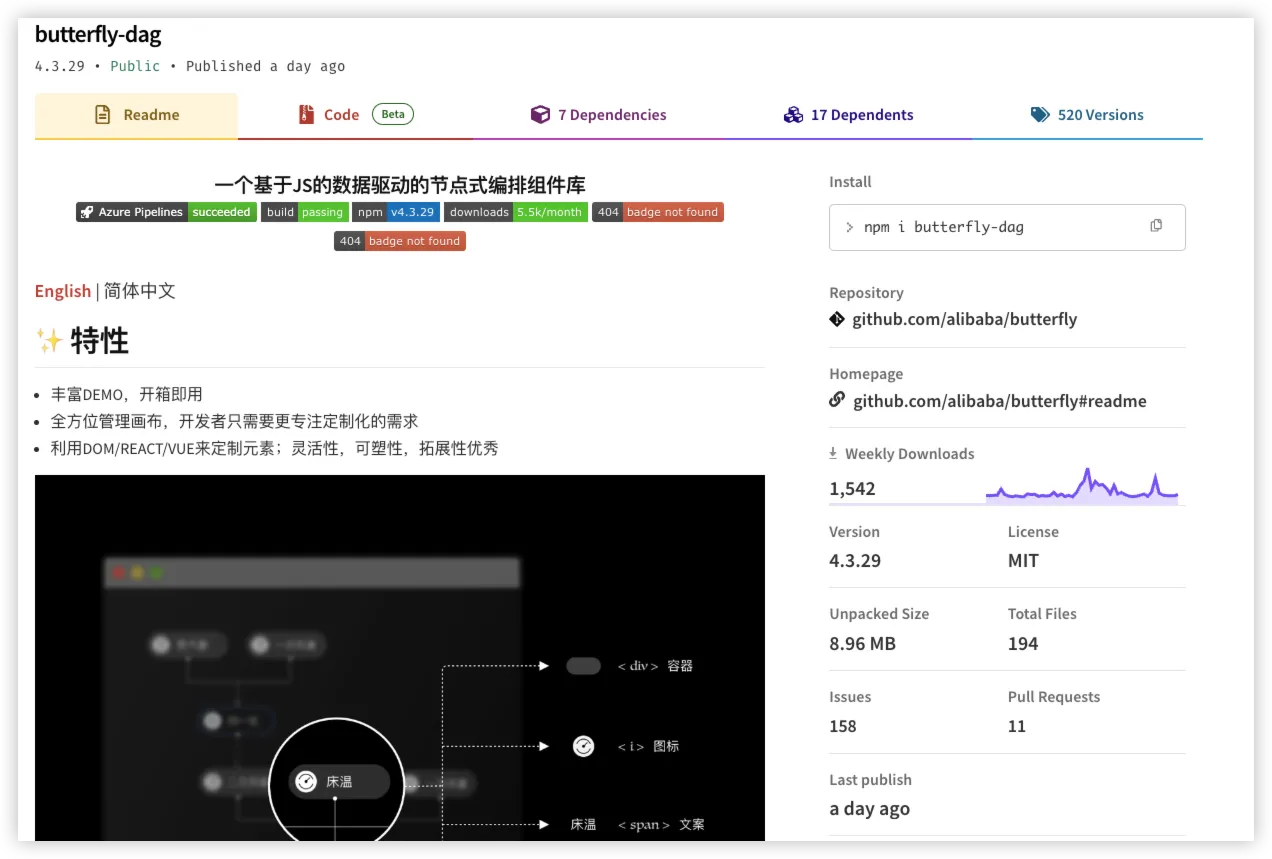Click the Dependencies cube icon
1272x859 pixels.
click(540, 115)
